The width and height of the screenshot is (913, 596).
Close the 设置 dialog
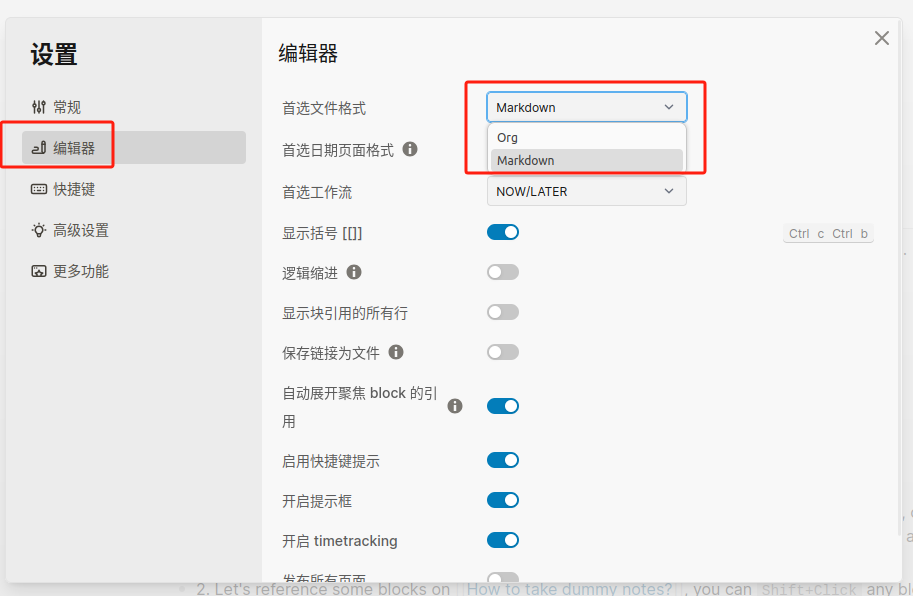[x=881, y=38]
